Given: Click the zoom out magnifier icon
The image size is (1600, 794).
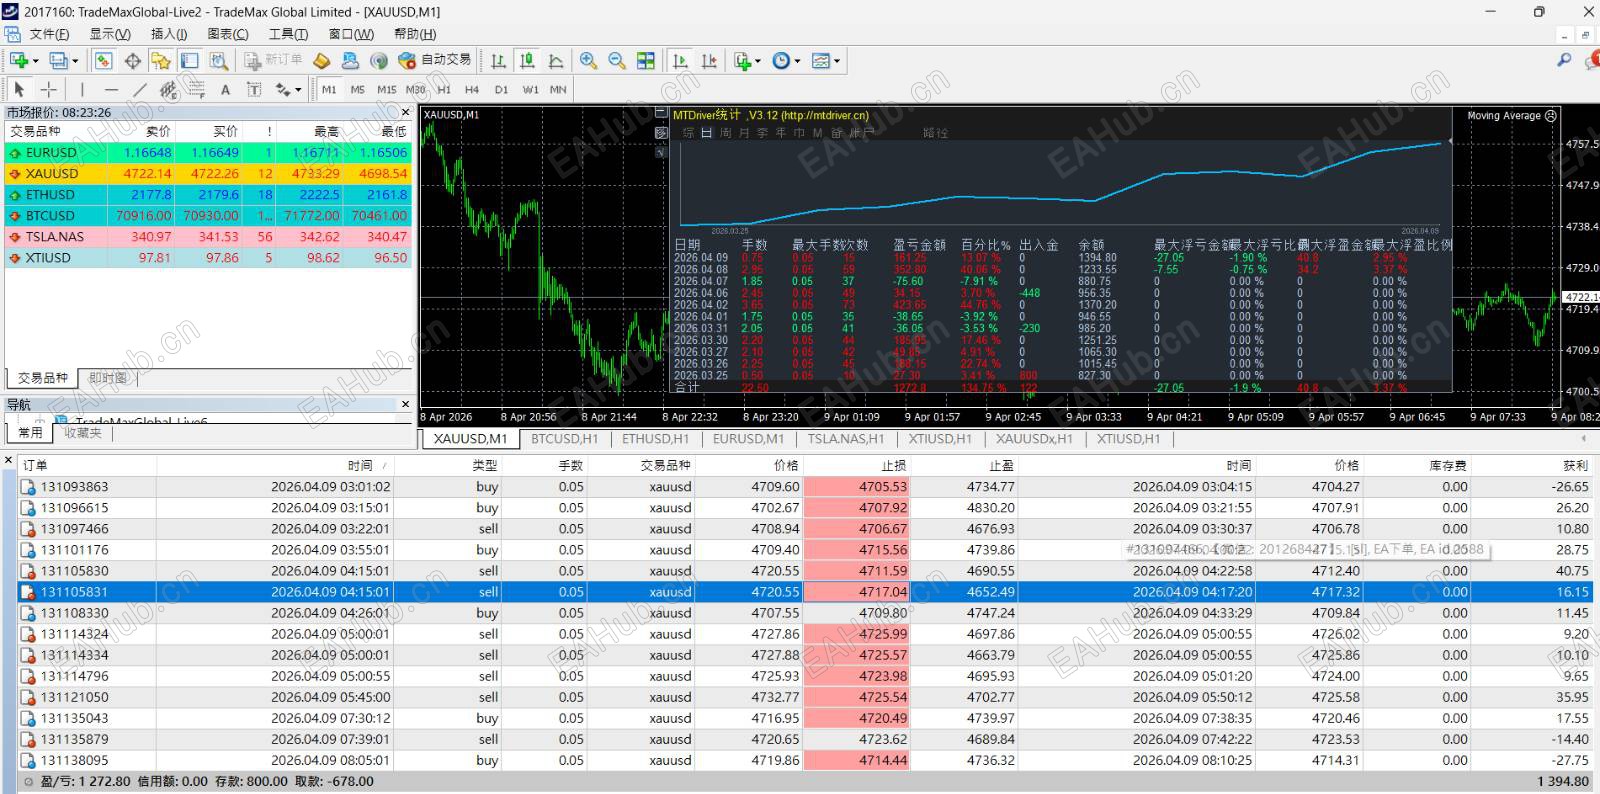Looking at the screenshot, I should (x=617, y=61).
